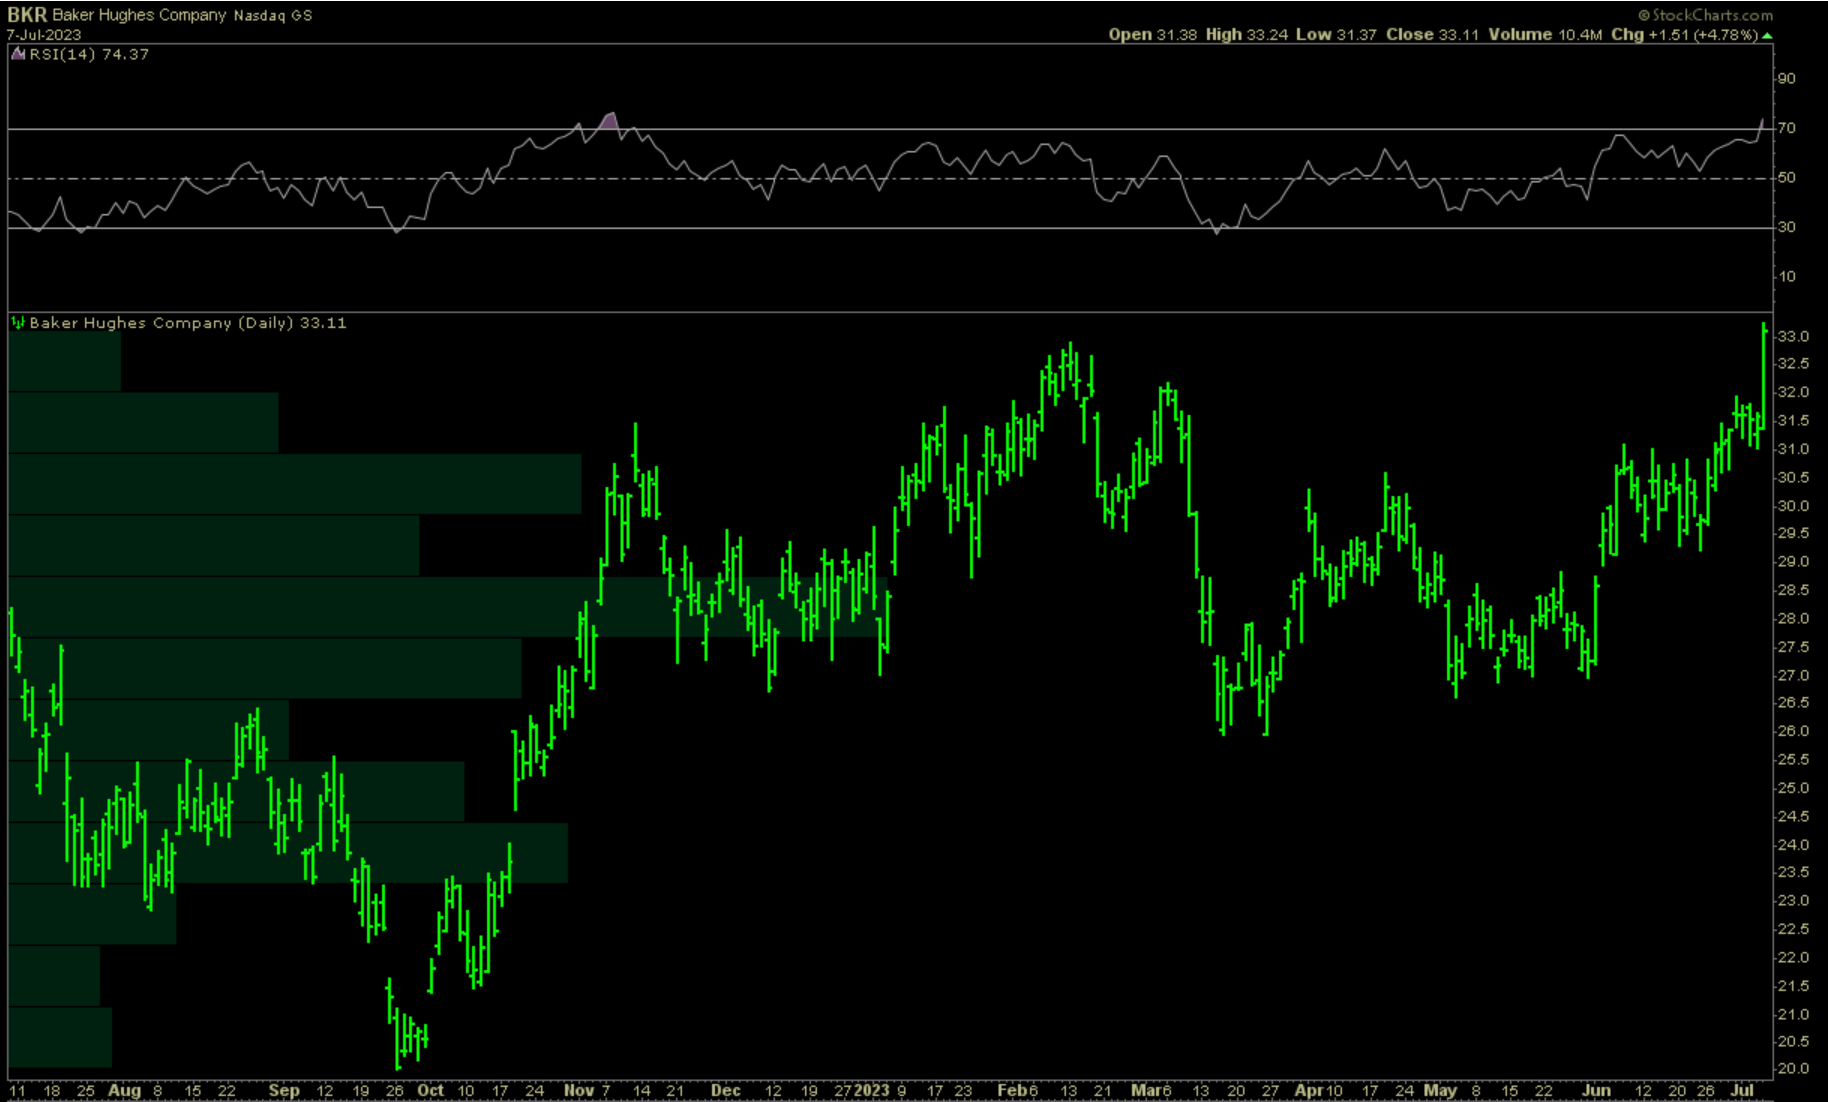
Task: Click the 'Nasdaq GS' exchange label
Action: click(x=273, y=16)
